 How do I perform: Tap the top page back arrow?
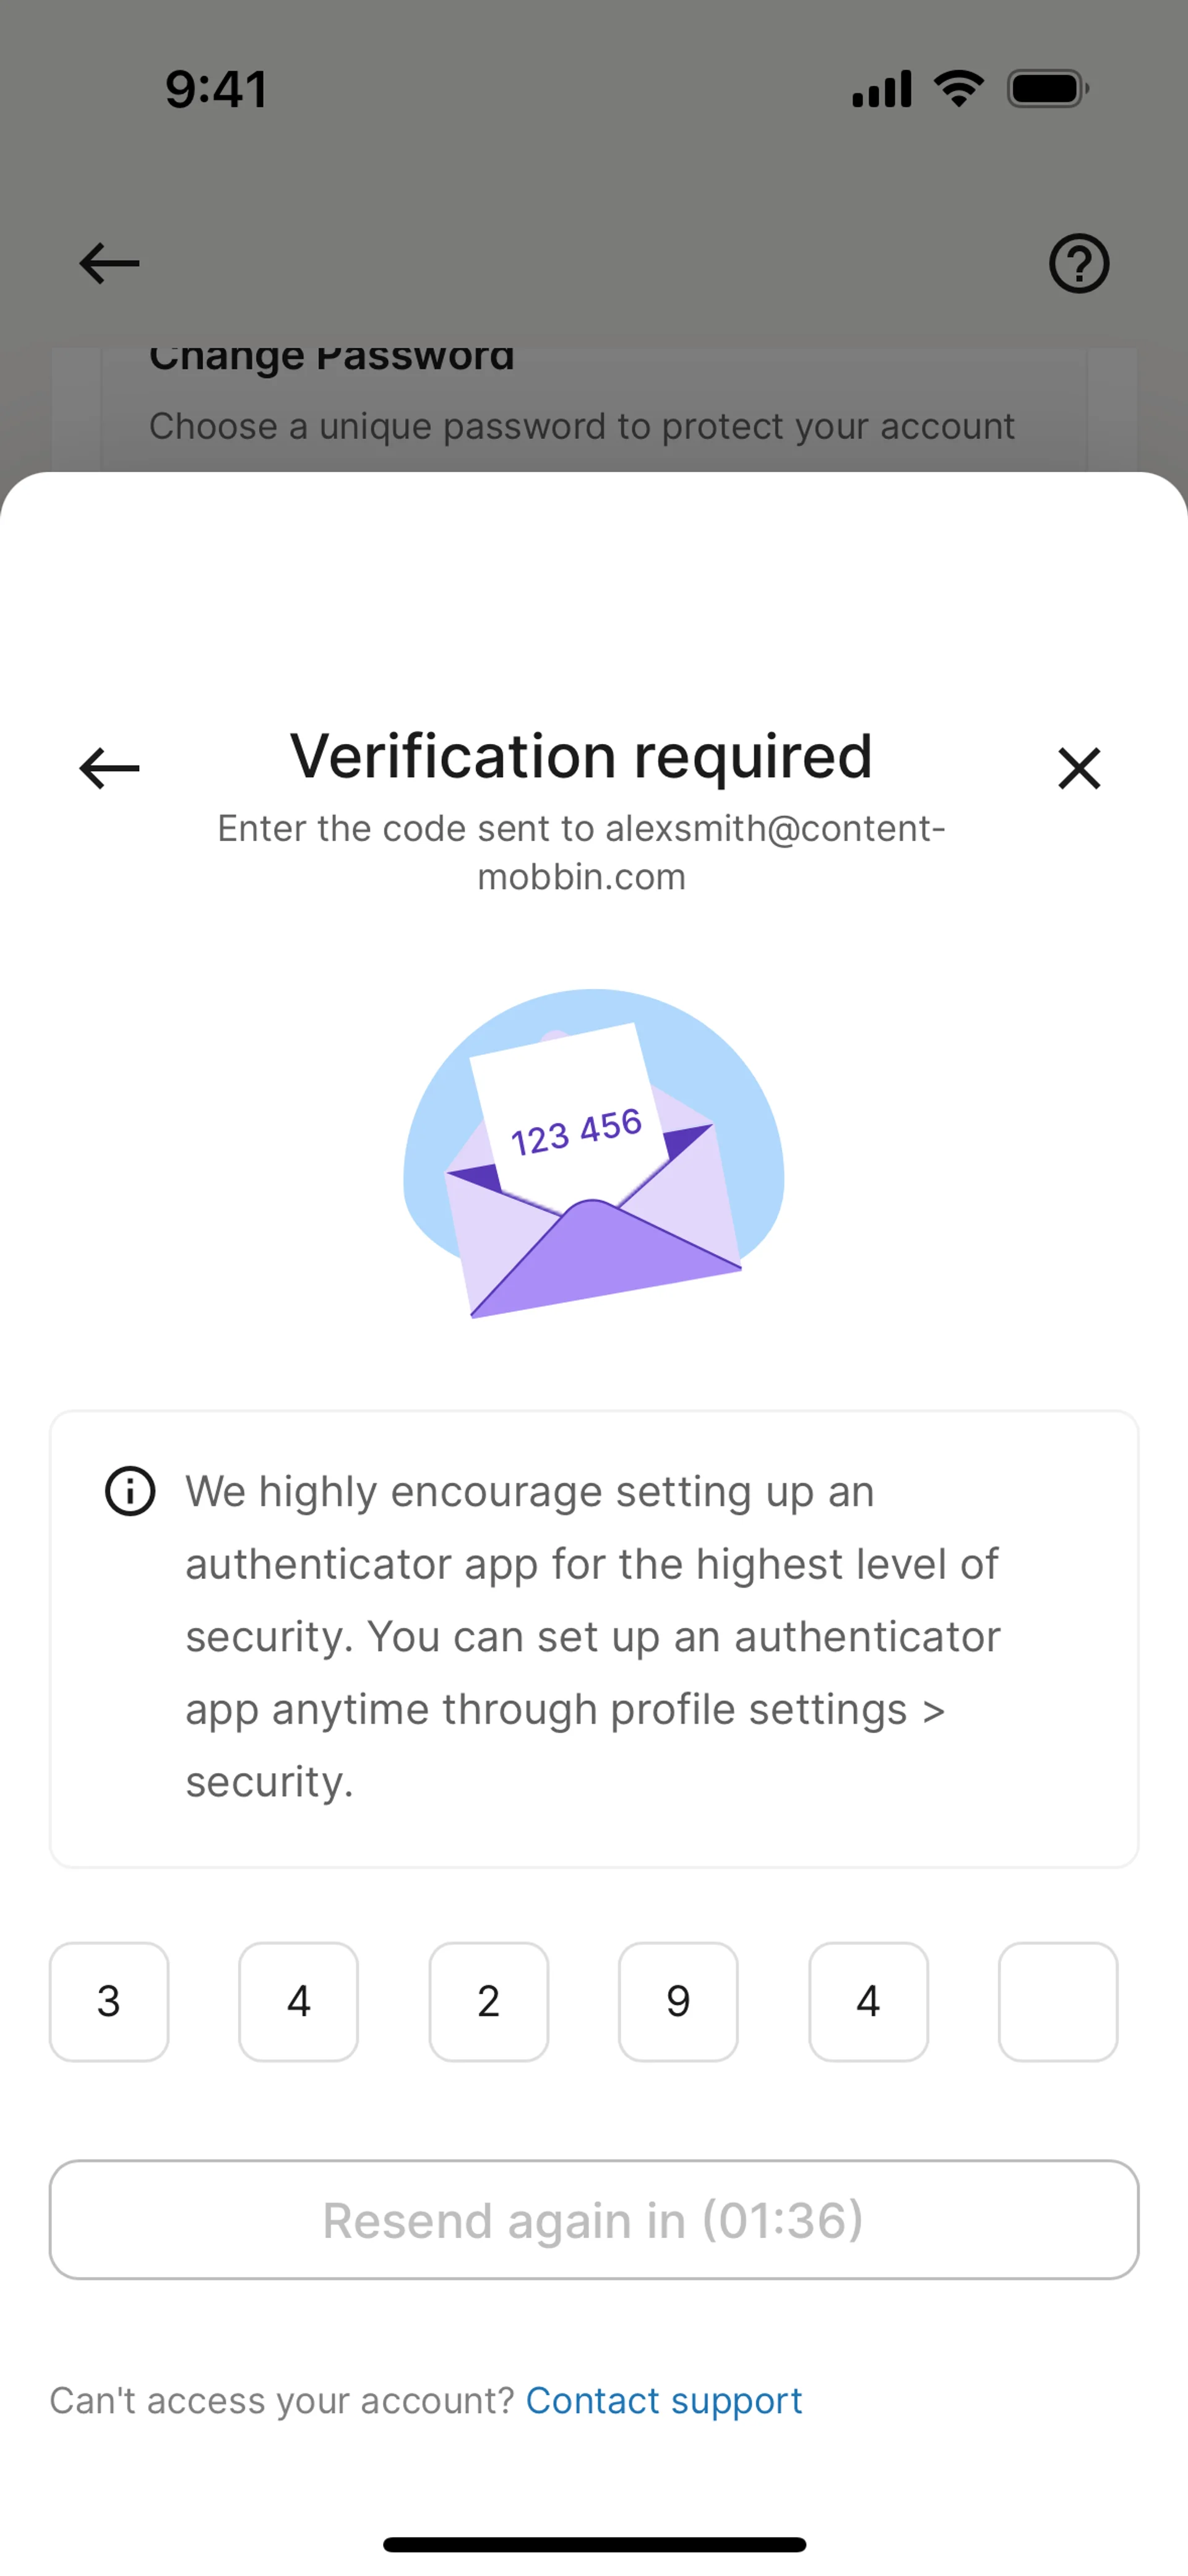tap(109, 264)
